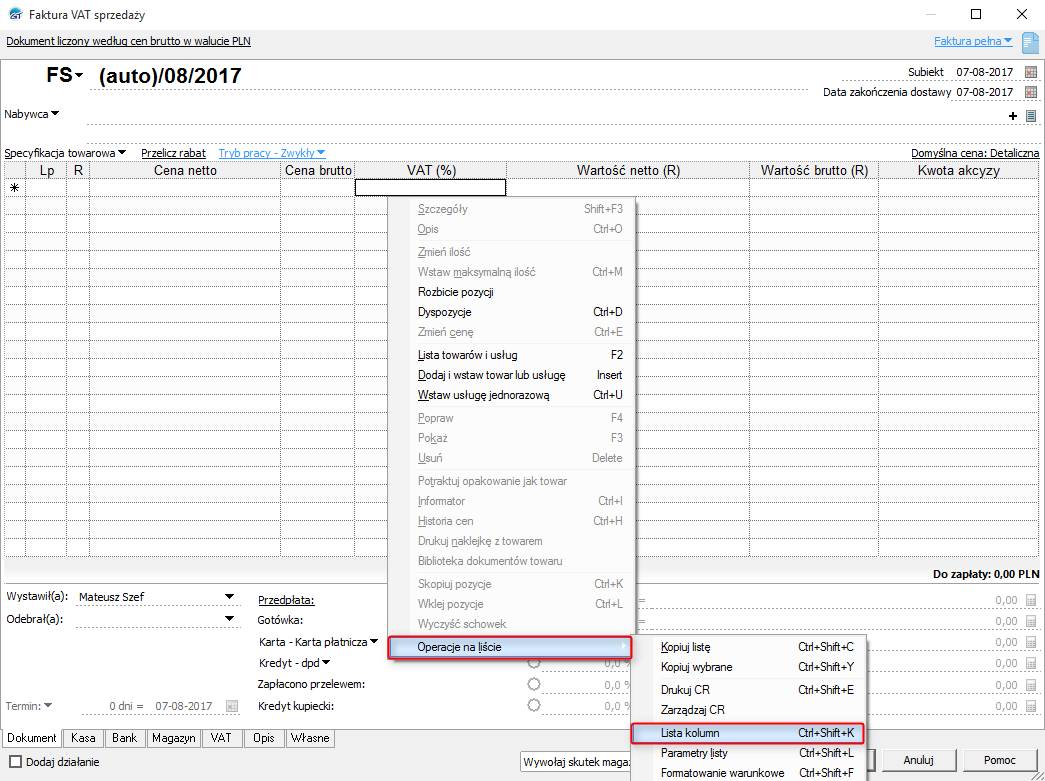Click the Kwota akcyzy column header
Image resolution: width=1045 pixels, height=781 pixels.
(x=958, y=171)
